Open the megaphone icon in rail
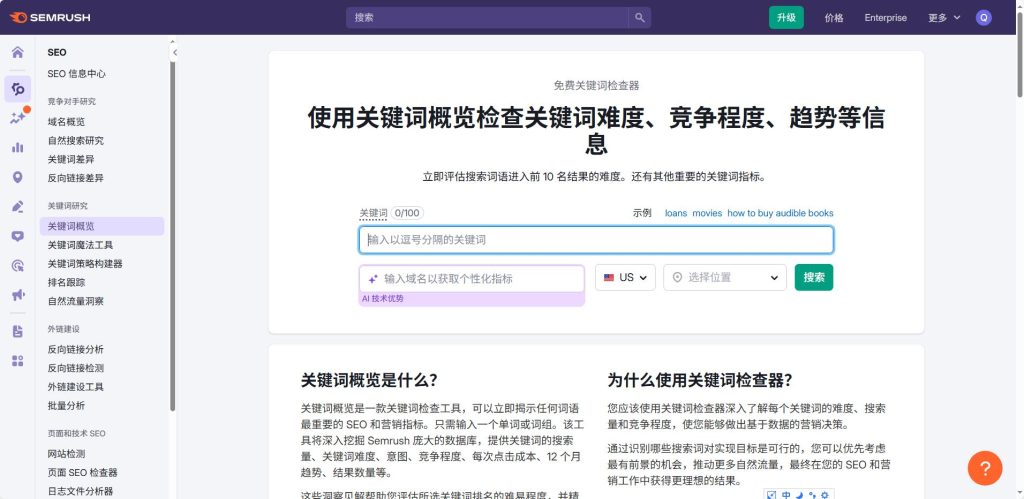1024x499 pixels. coord(18,295)
